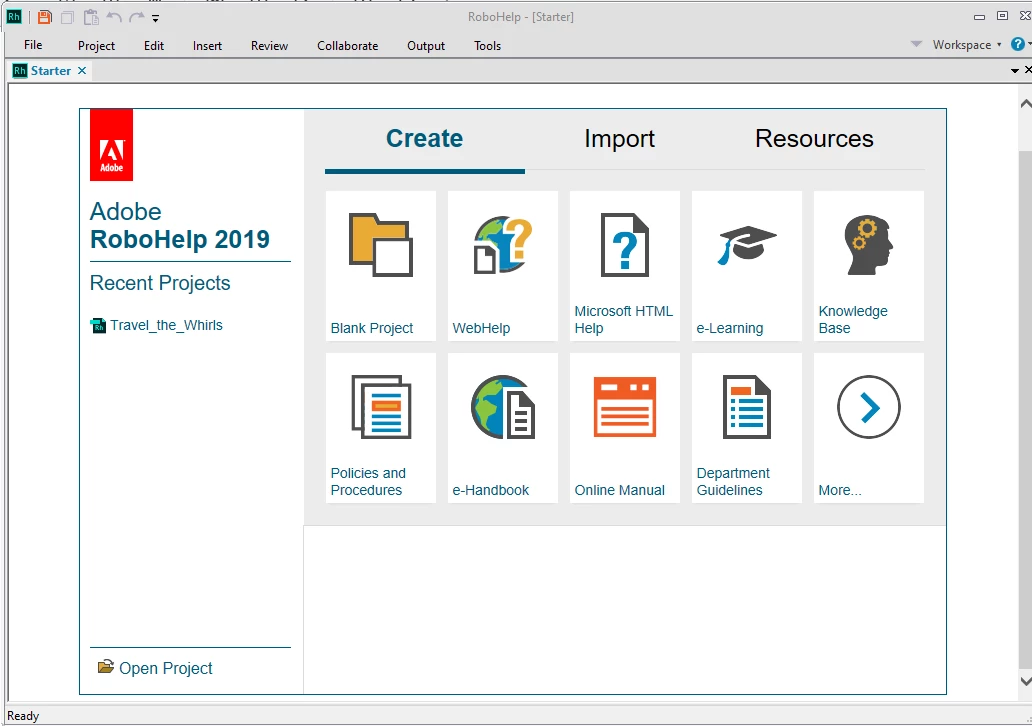Open the Workspace dropdown
The width and height of the screenshot is (1032, 726).
click(x=967, y=45)
